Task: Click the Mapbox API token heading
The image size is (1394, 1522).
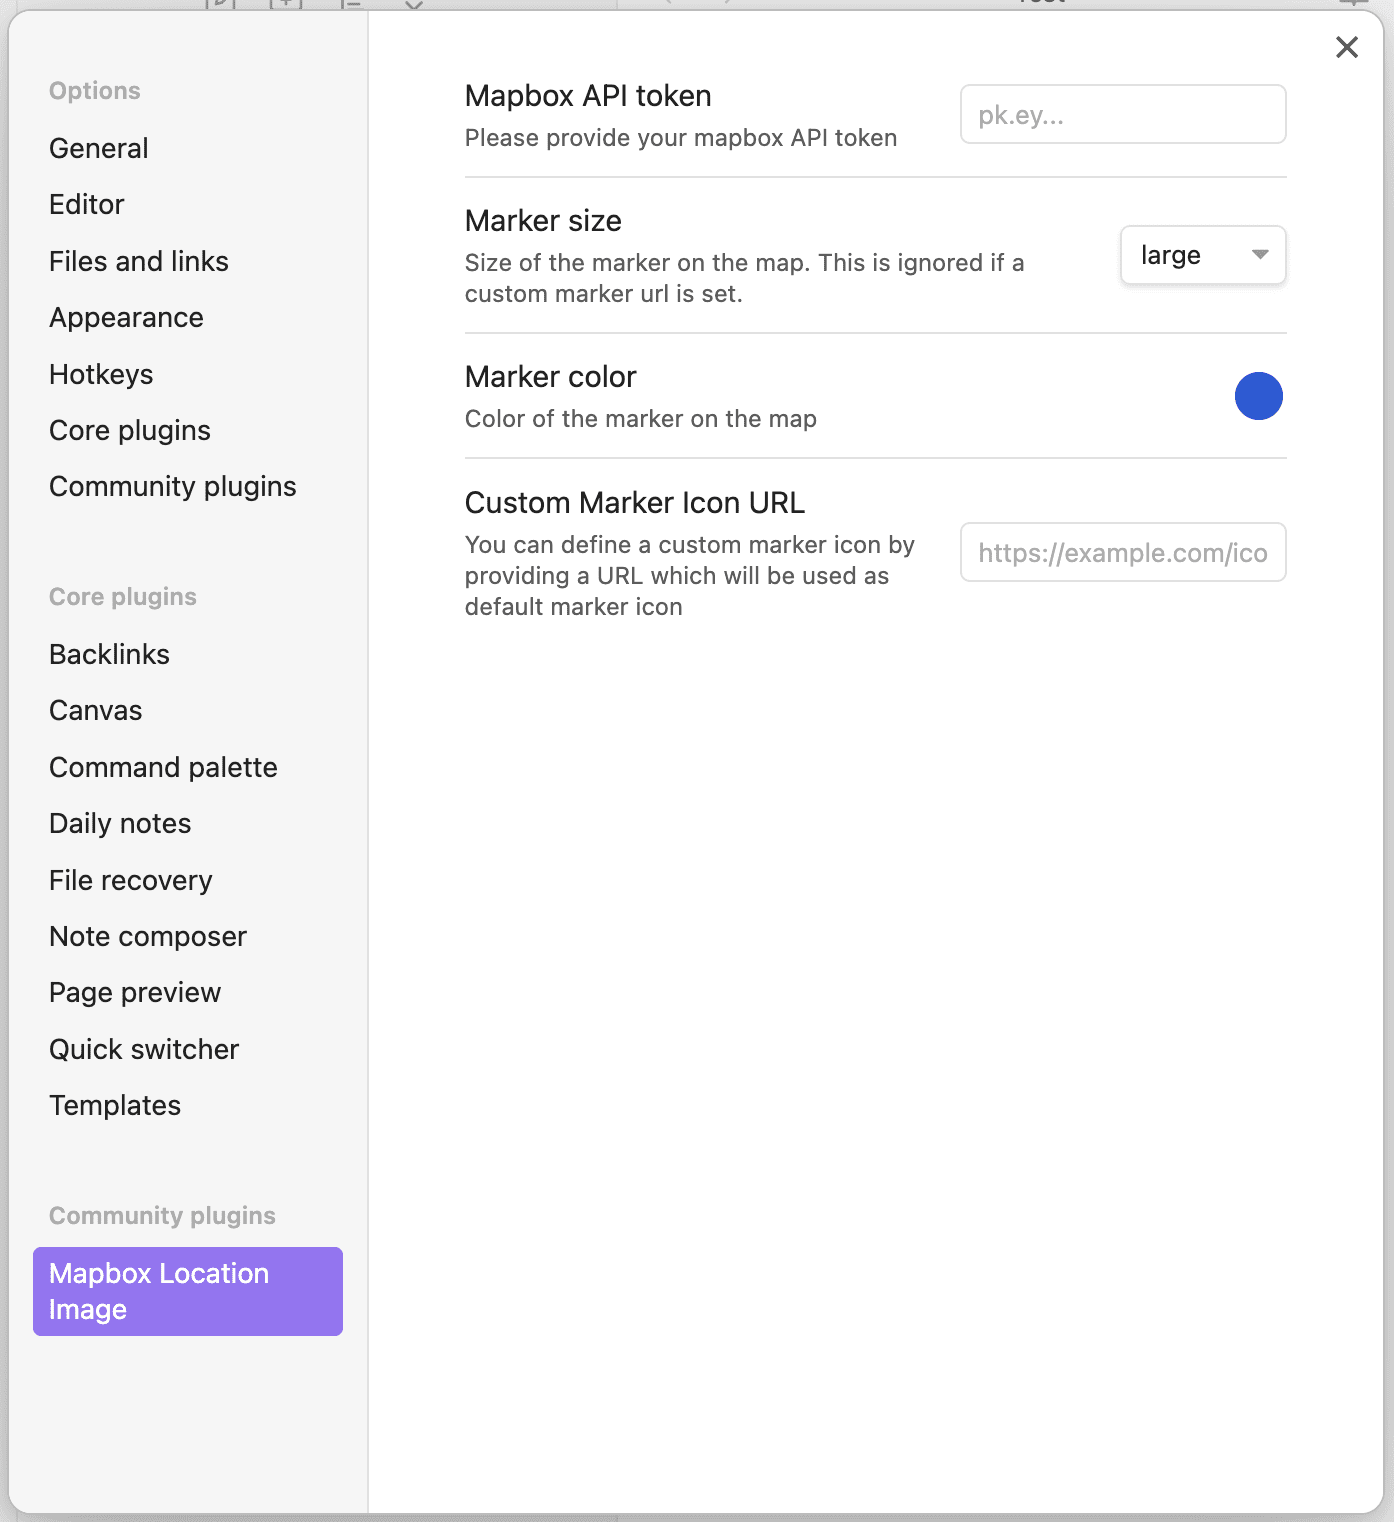Action: click(588, 95)
